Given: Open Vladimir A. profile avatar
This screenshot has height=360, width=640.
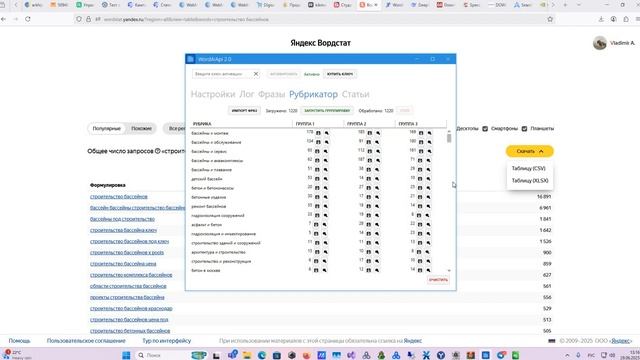Looking at the screenshot, I should tap(600, 43).
